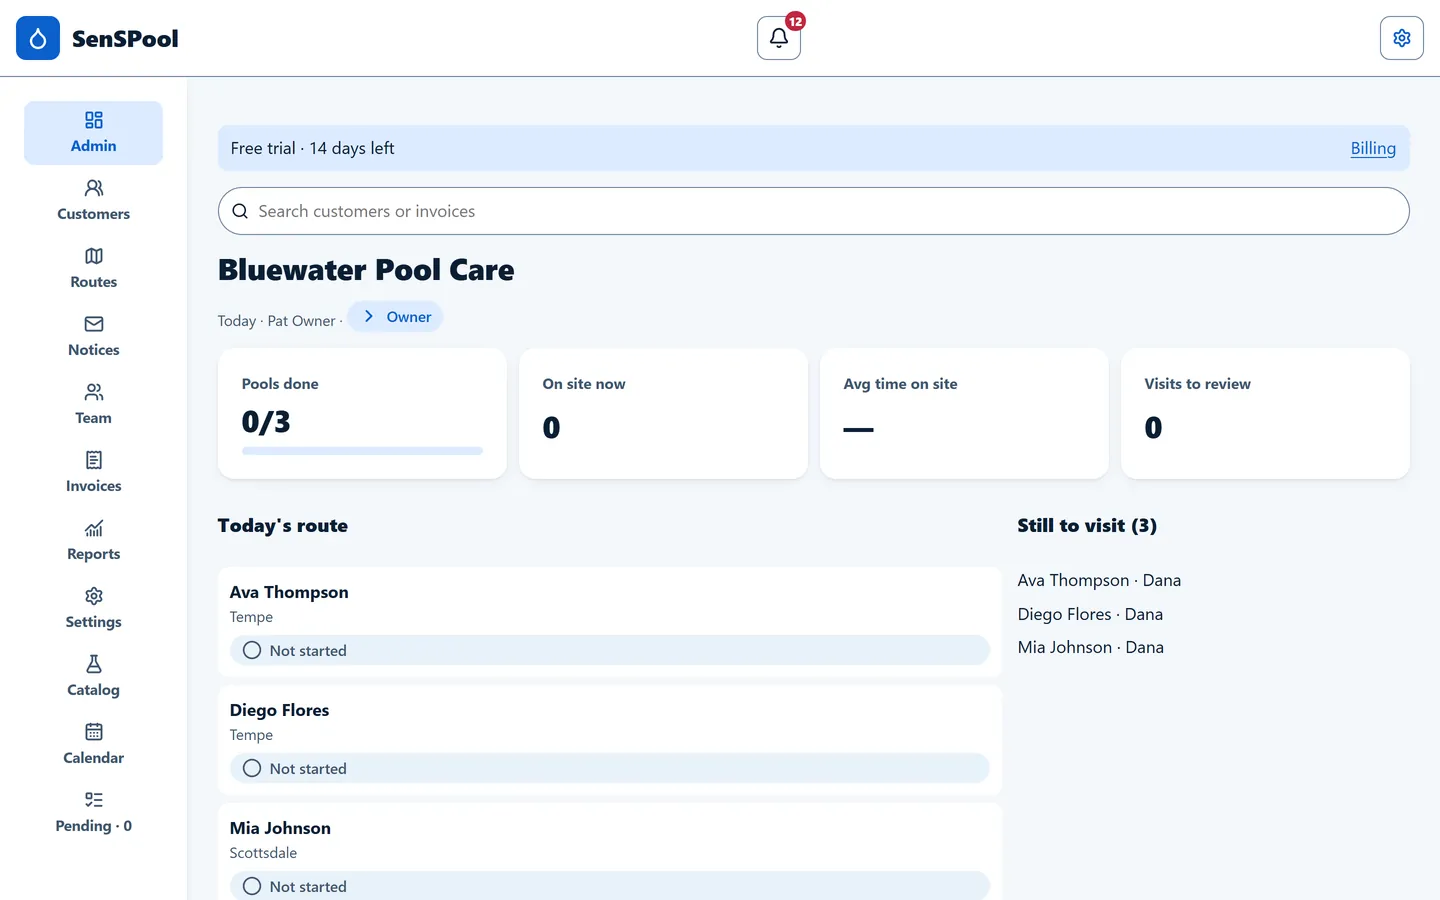Open settings via top-right gear icon
1440x900 pixels.
(x=1402, y=38)
